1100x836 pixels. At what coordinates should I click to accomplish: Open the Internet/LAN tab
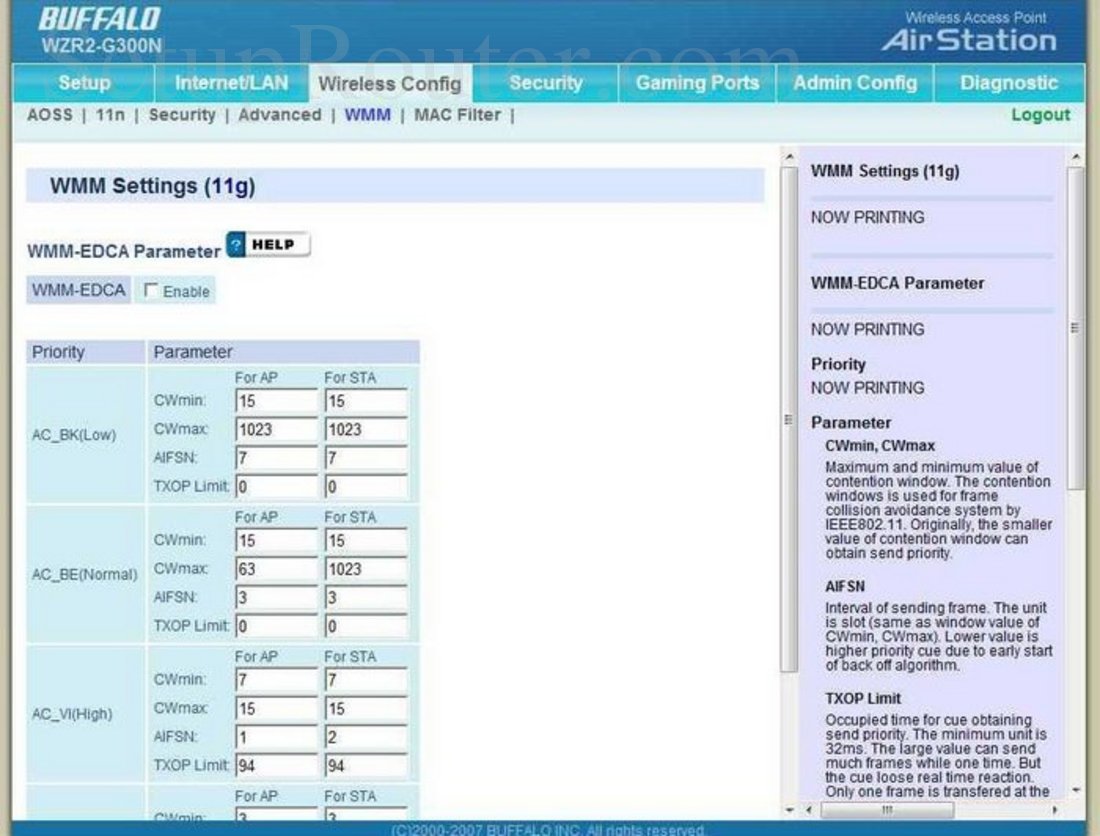227,84
